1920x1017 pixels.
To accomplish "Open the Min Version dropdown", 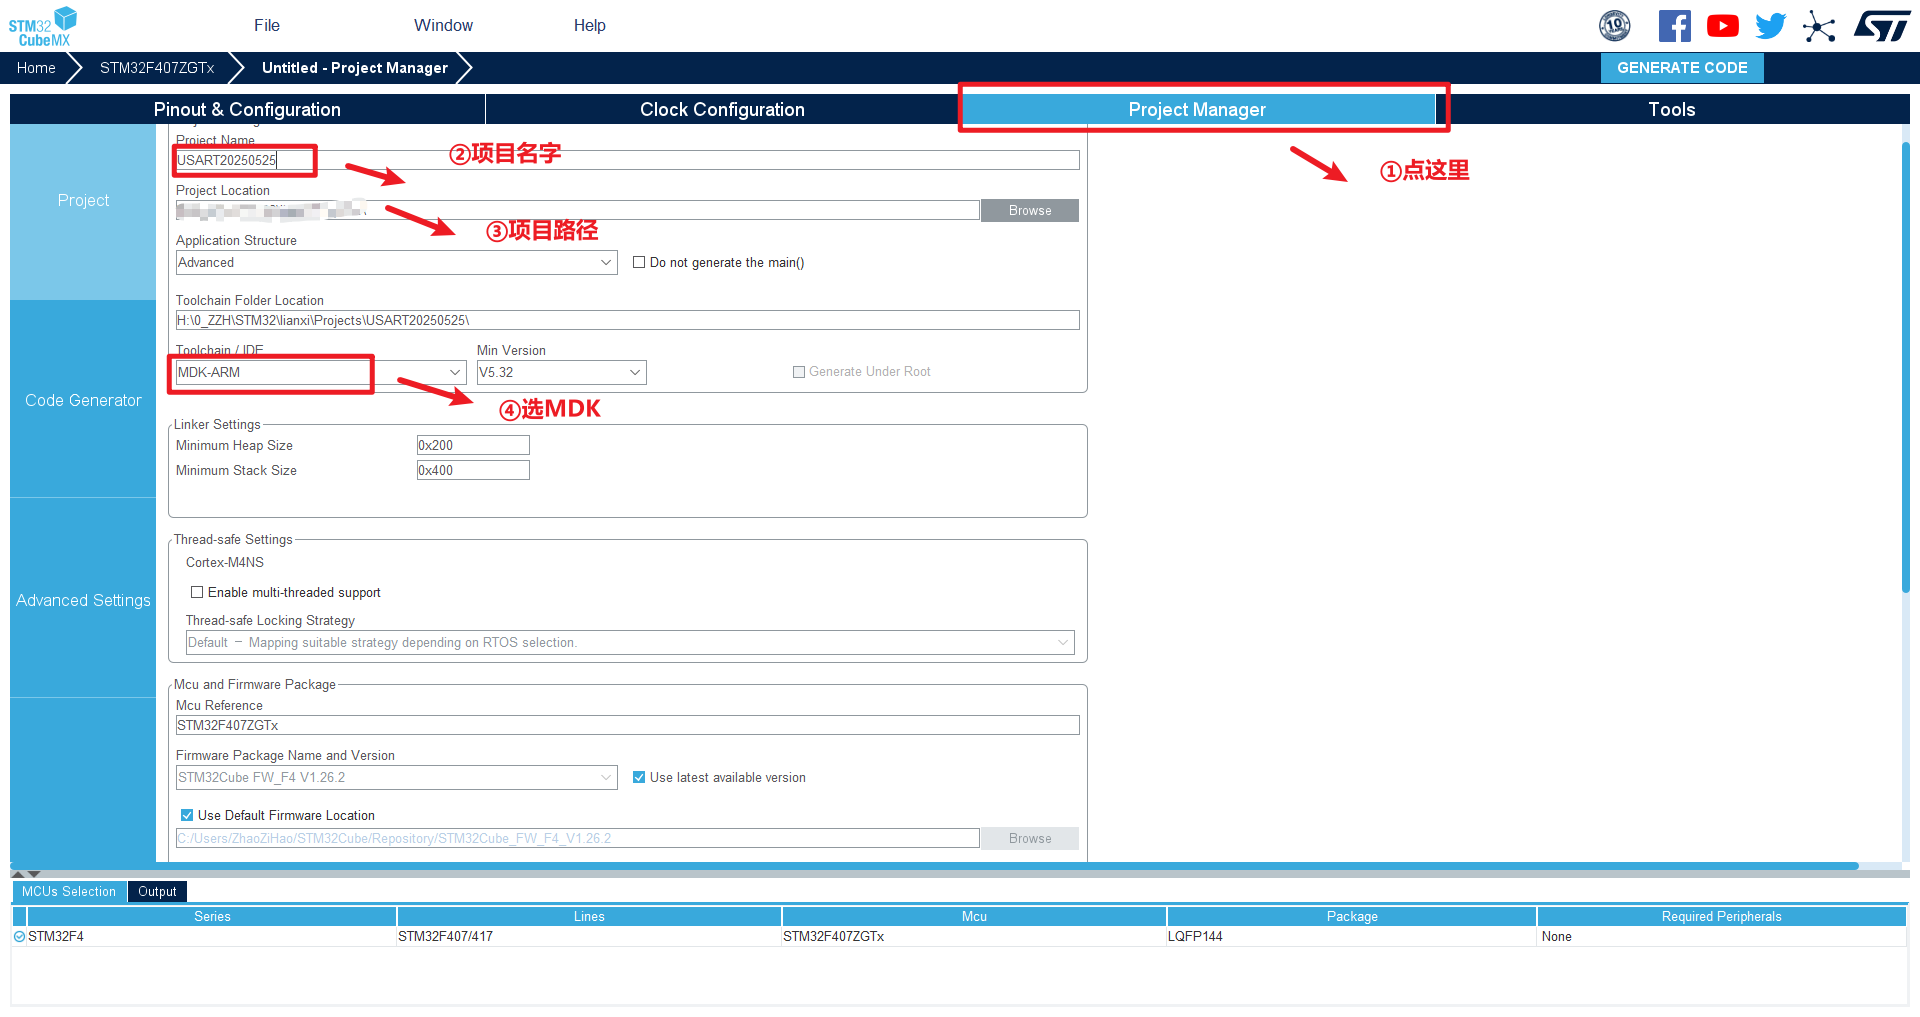I will click(x=561, y=373).
